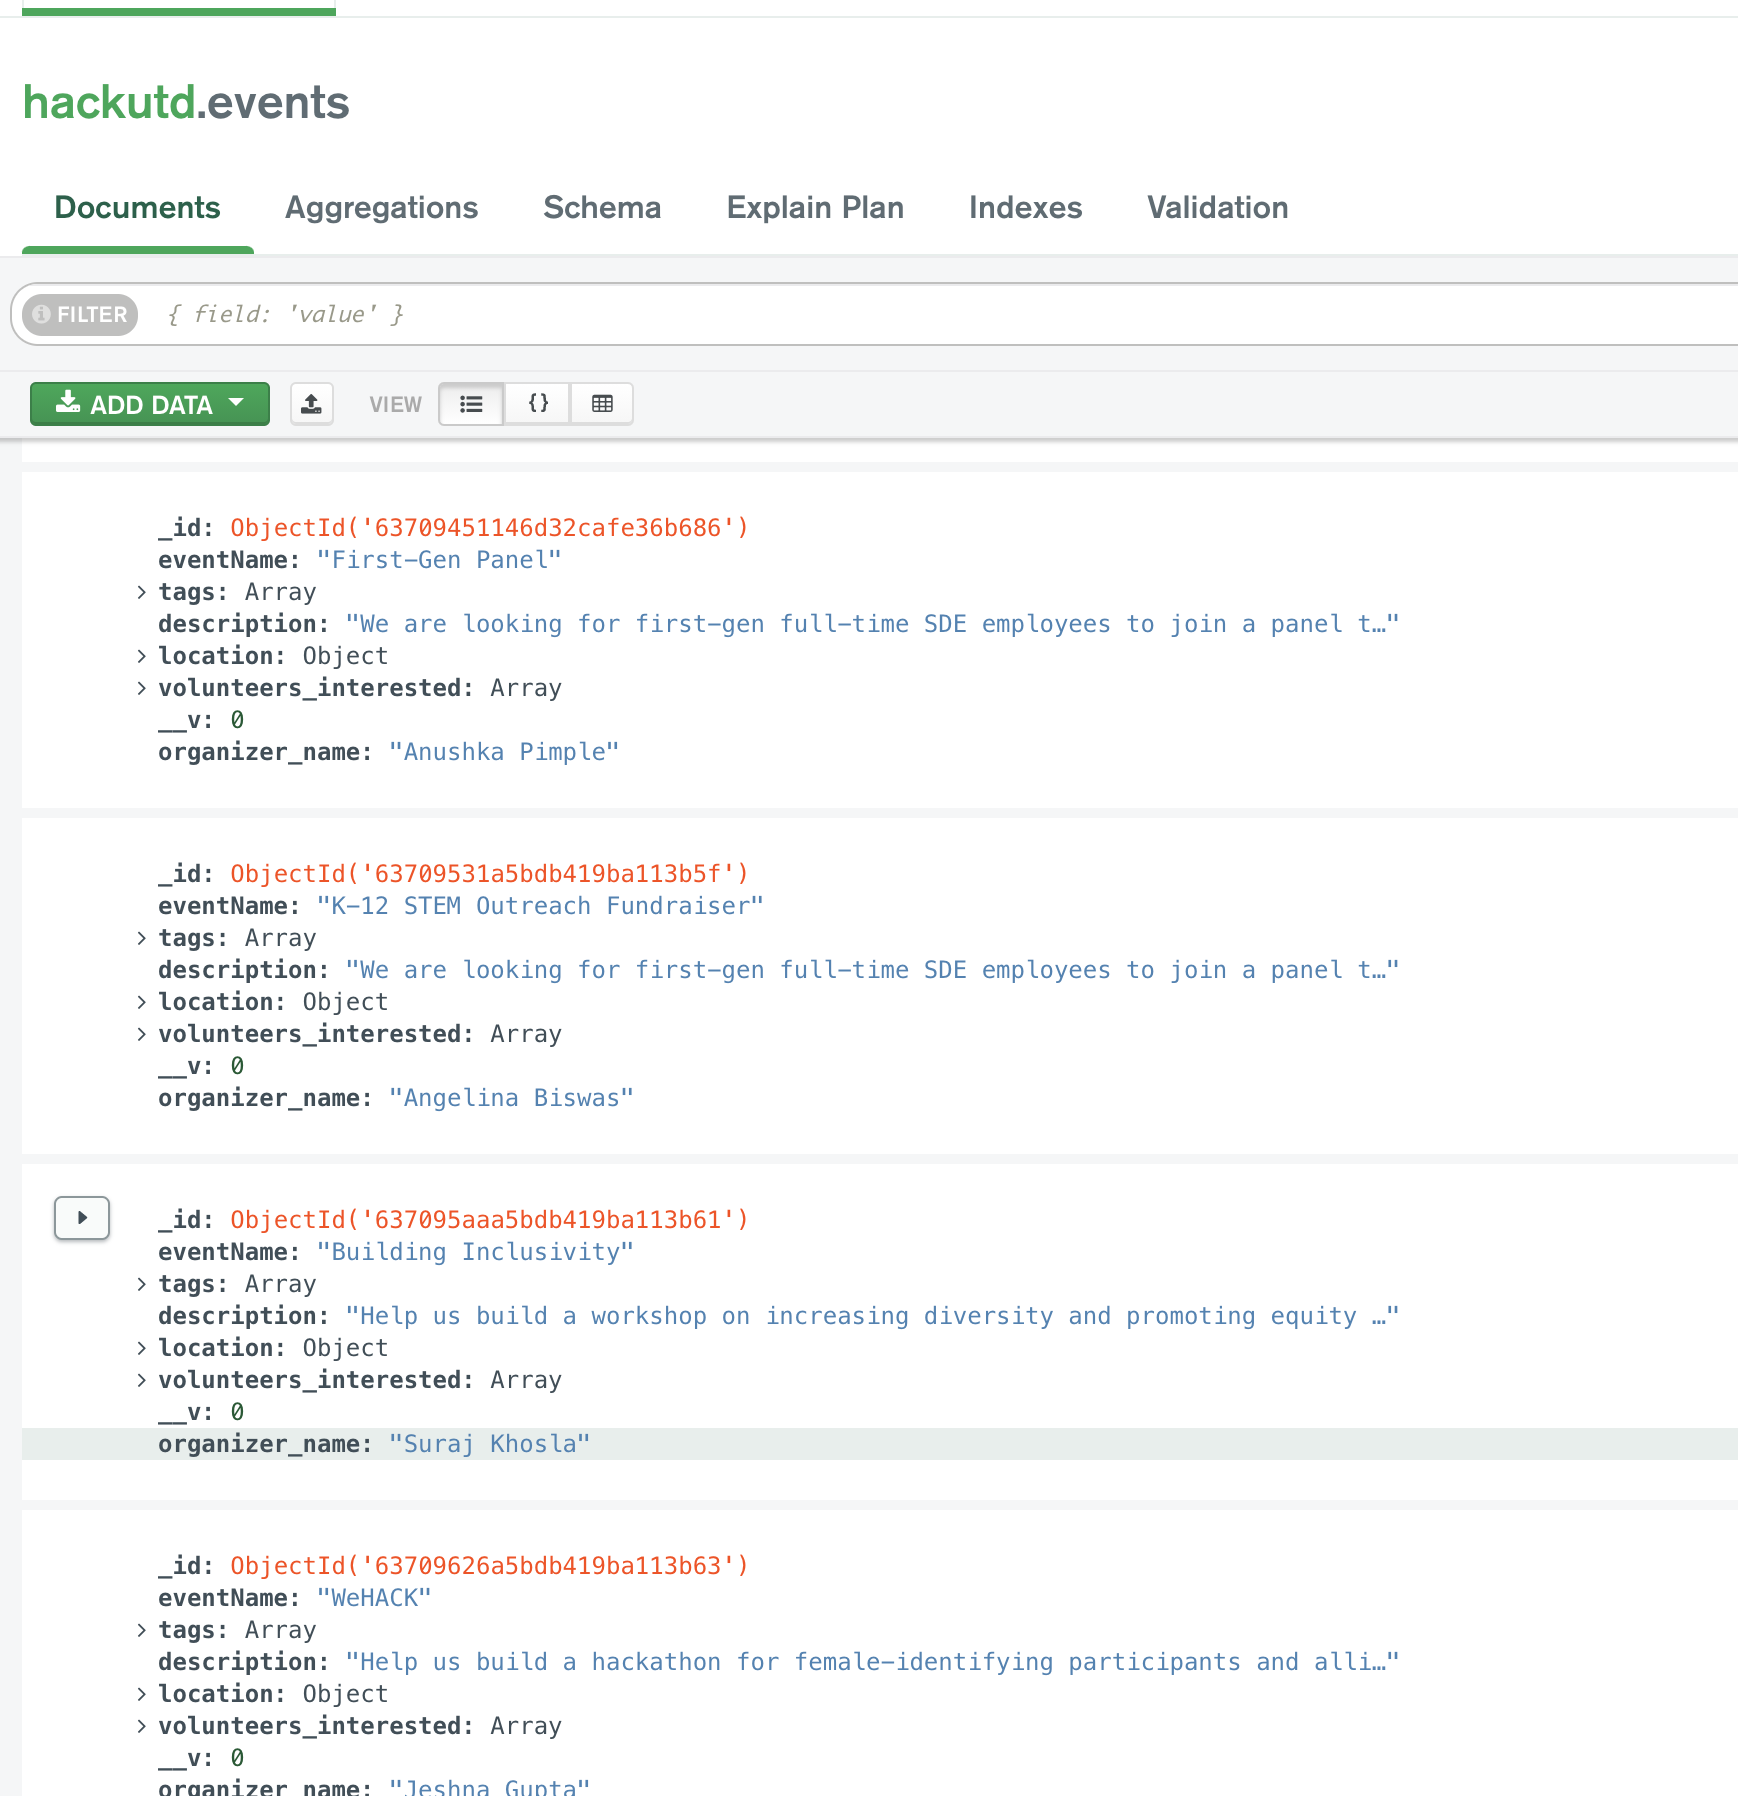Switch to List view icon
The height and width of the screenshot is (1796, 1738).
tap(471, 404)
